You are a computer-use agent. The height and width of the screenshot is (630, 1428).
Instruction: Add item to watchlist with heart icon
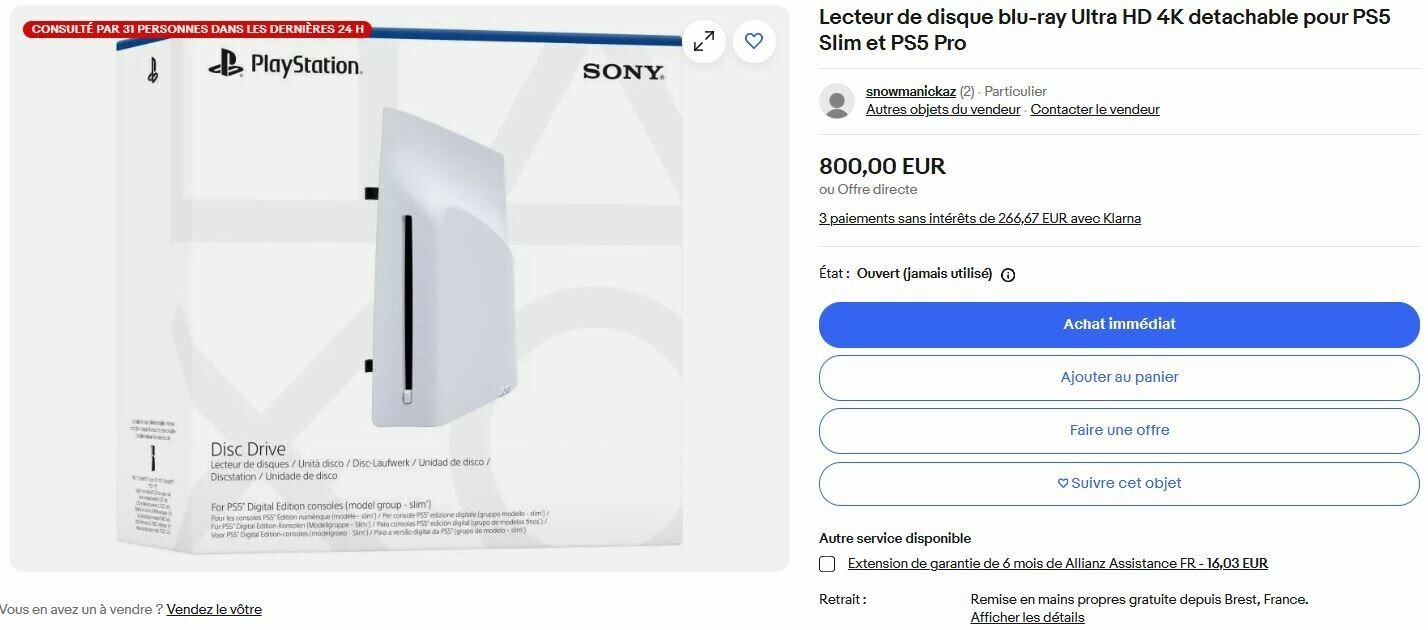pos(754,41)
